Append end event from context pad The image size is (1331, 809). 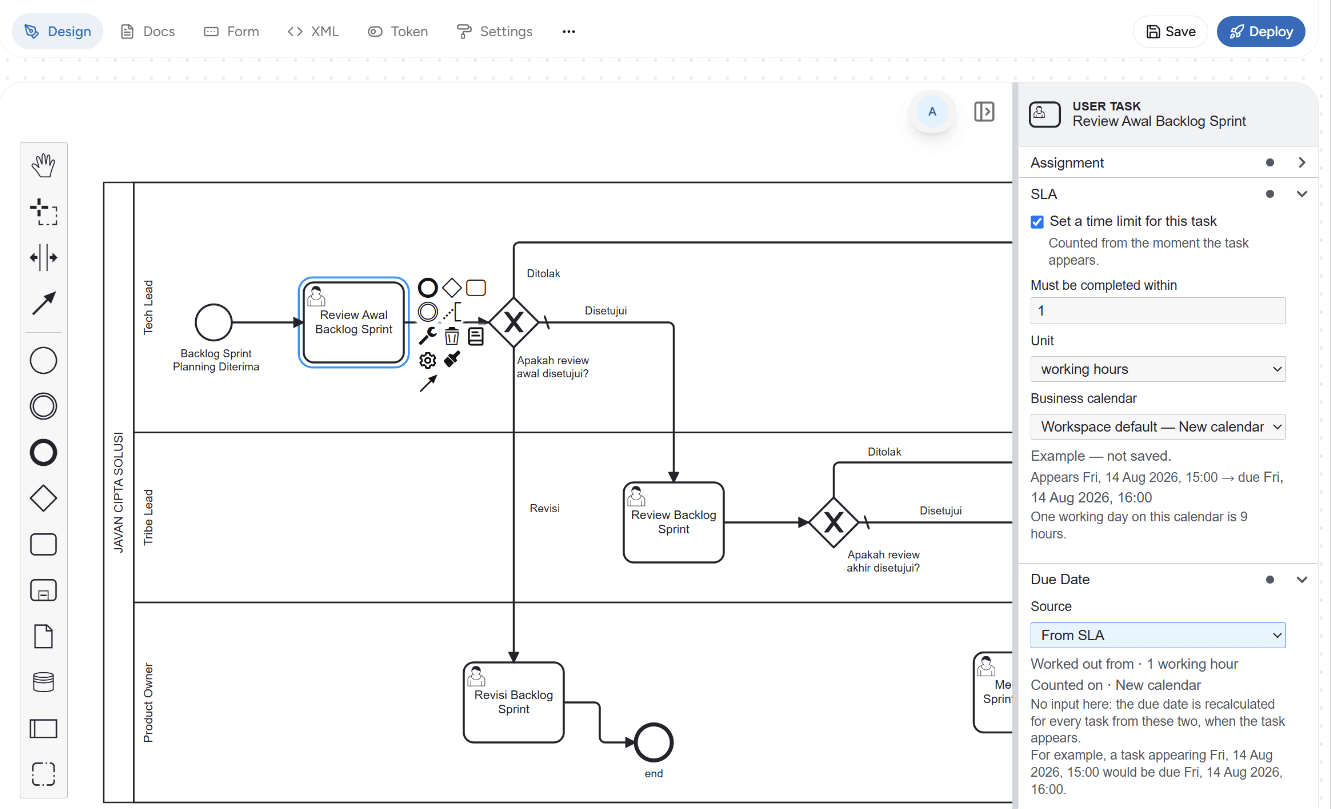[x=428, y=288]
